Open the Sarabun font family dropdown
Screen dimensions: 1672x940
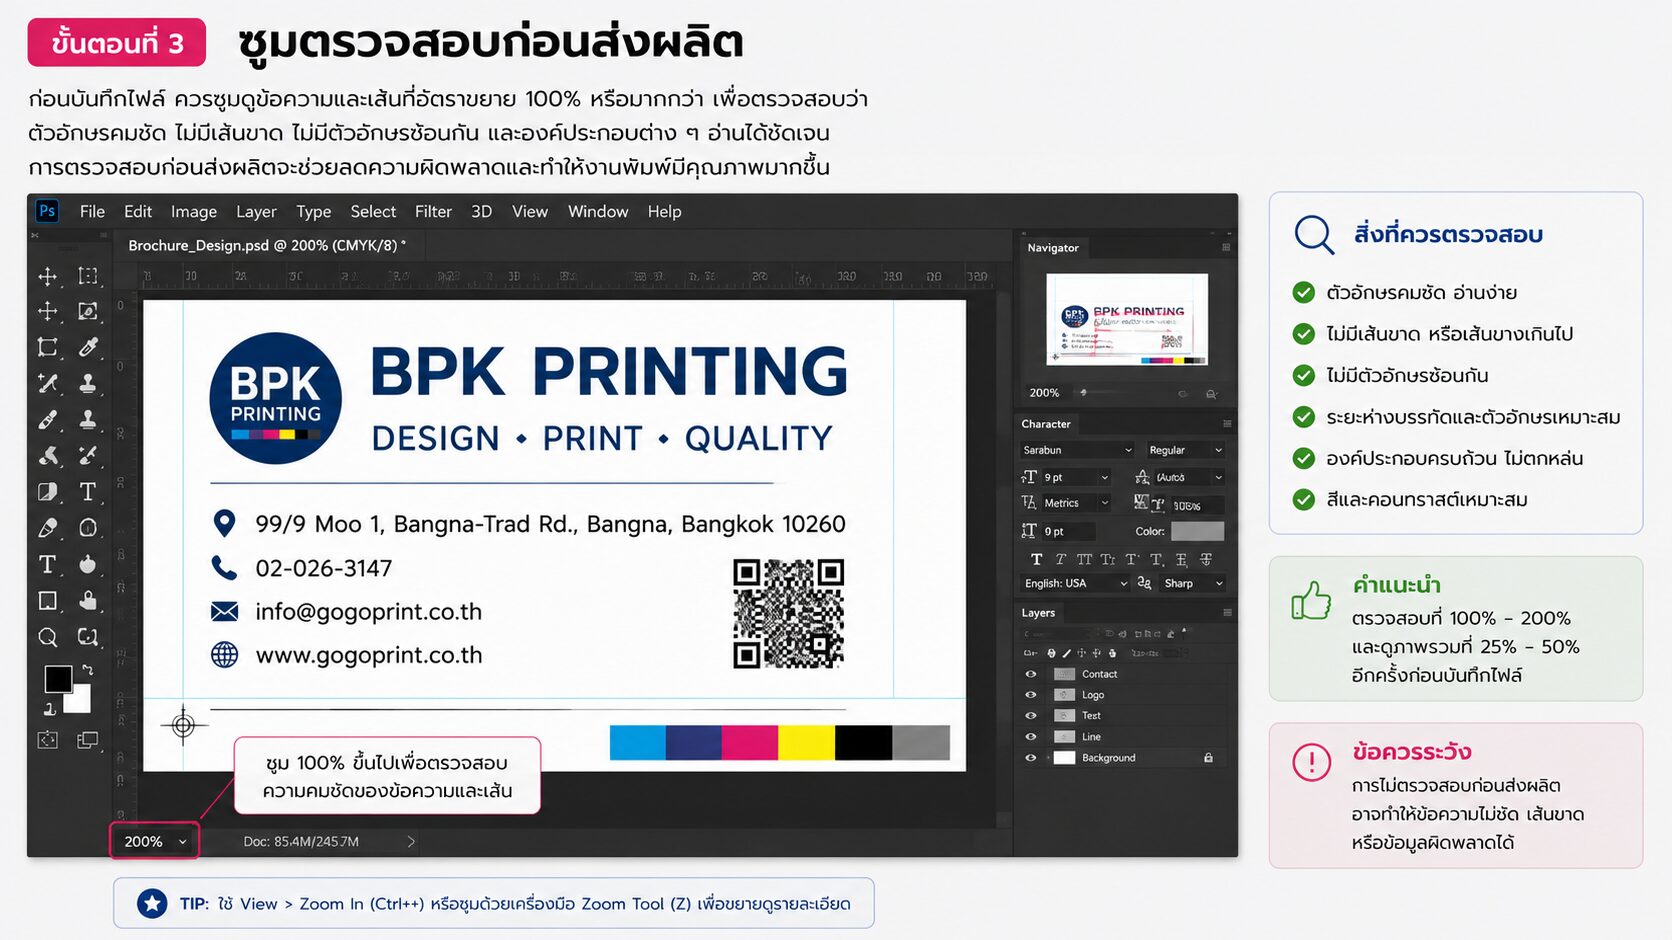[x=1077, y=450]
